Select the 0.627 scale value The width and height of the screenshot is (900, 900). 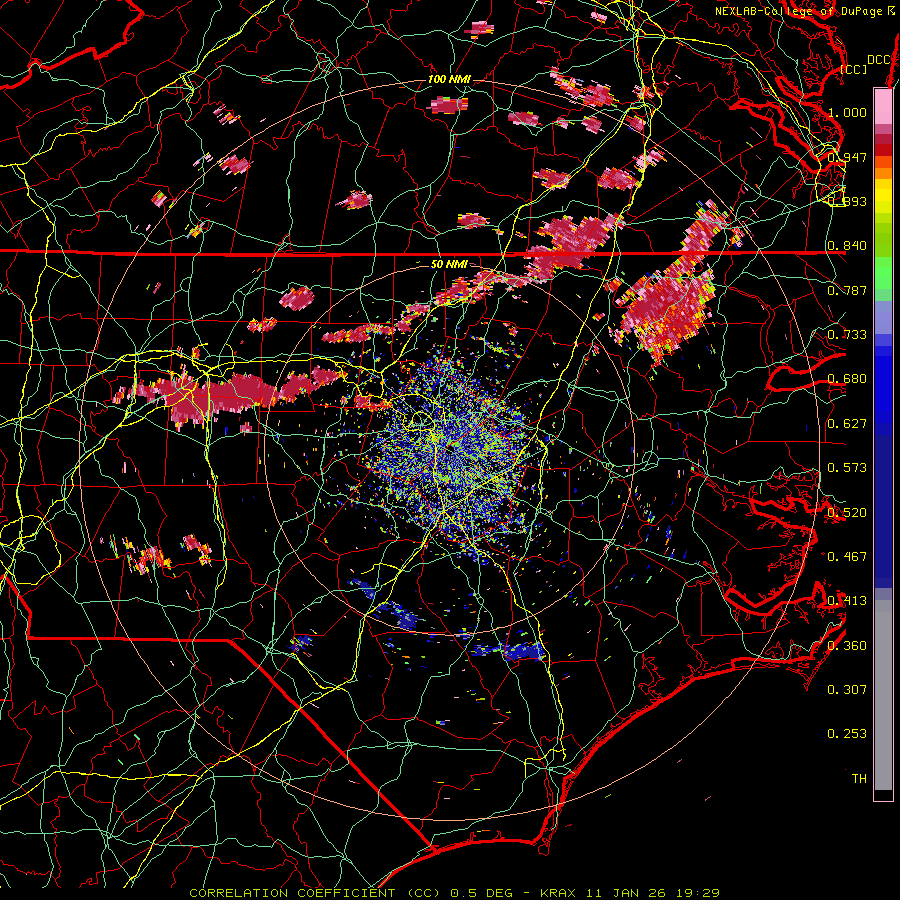pyautogui.click(x=847, y=423)
